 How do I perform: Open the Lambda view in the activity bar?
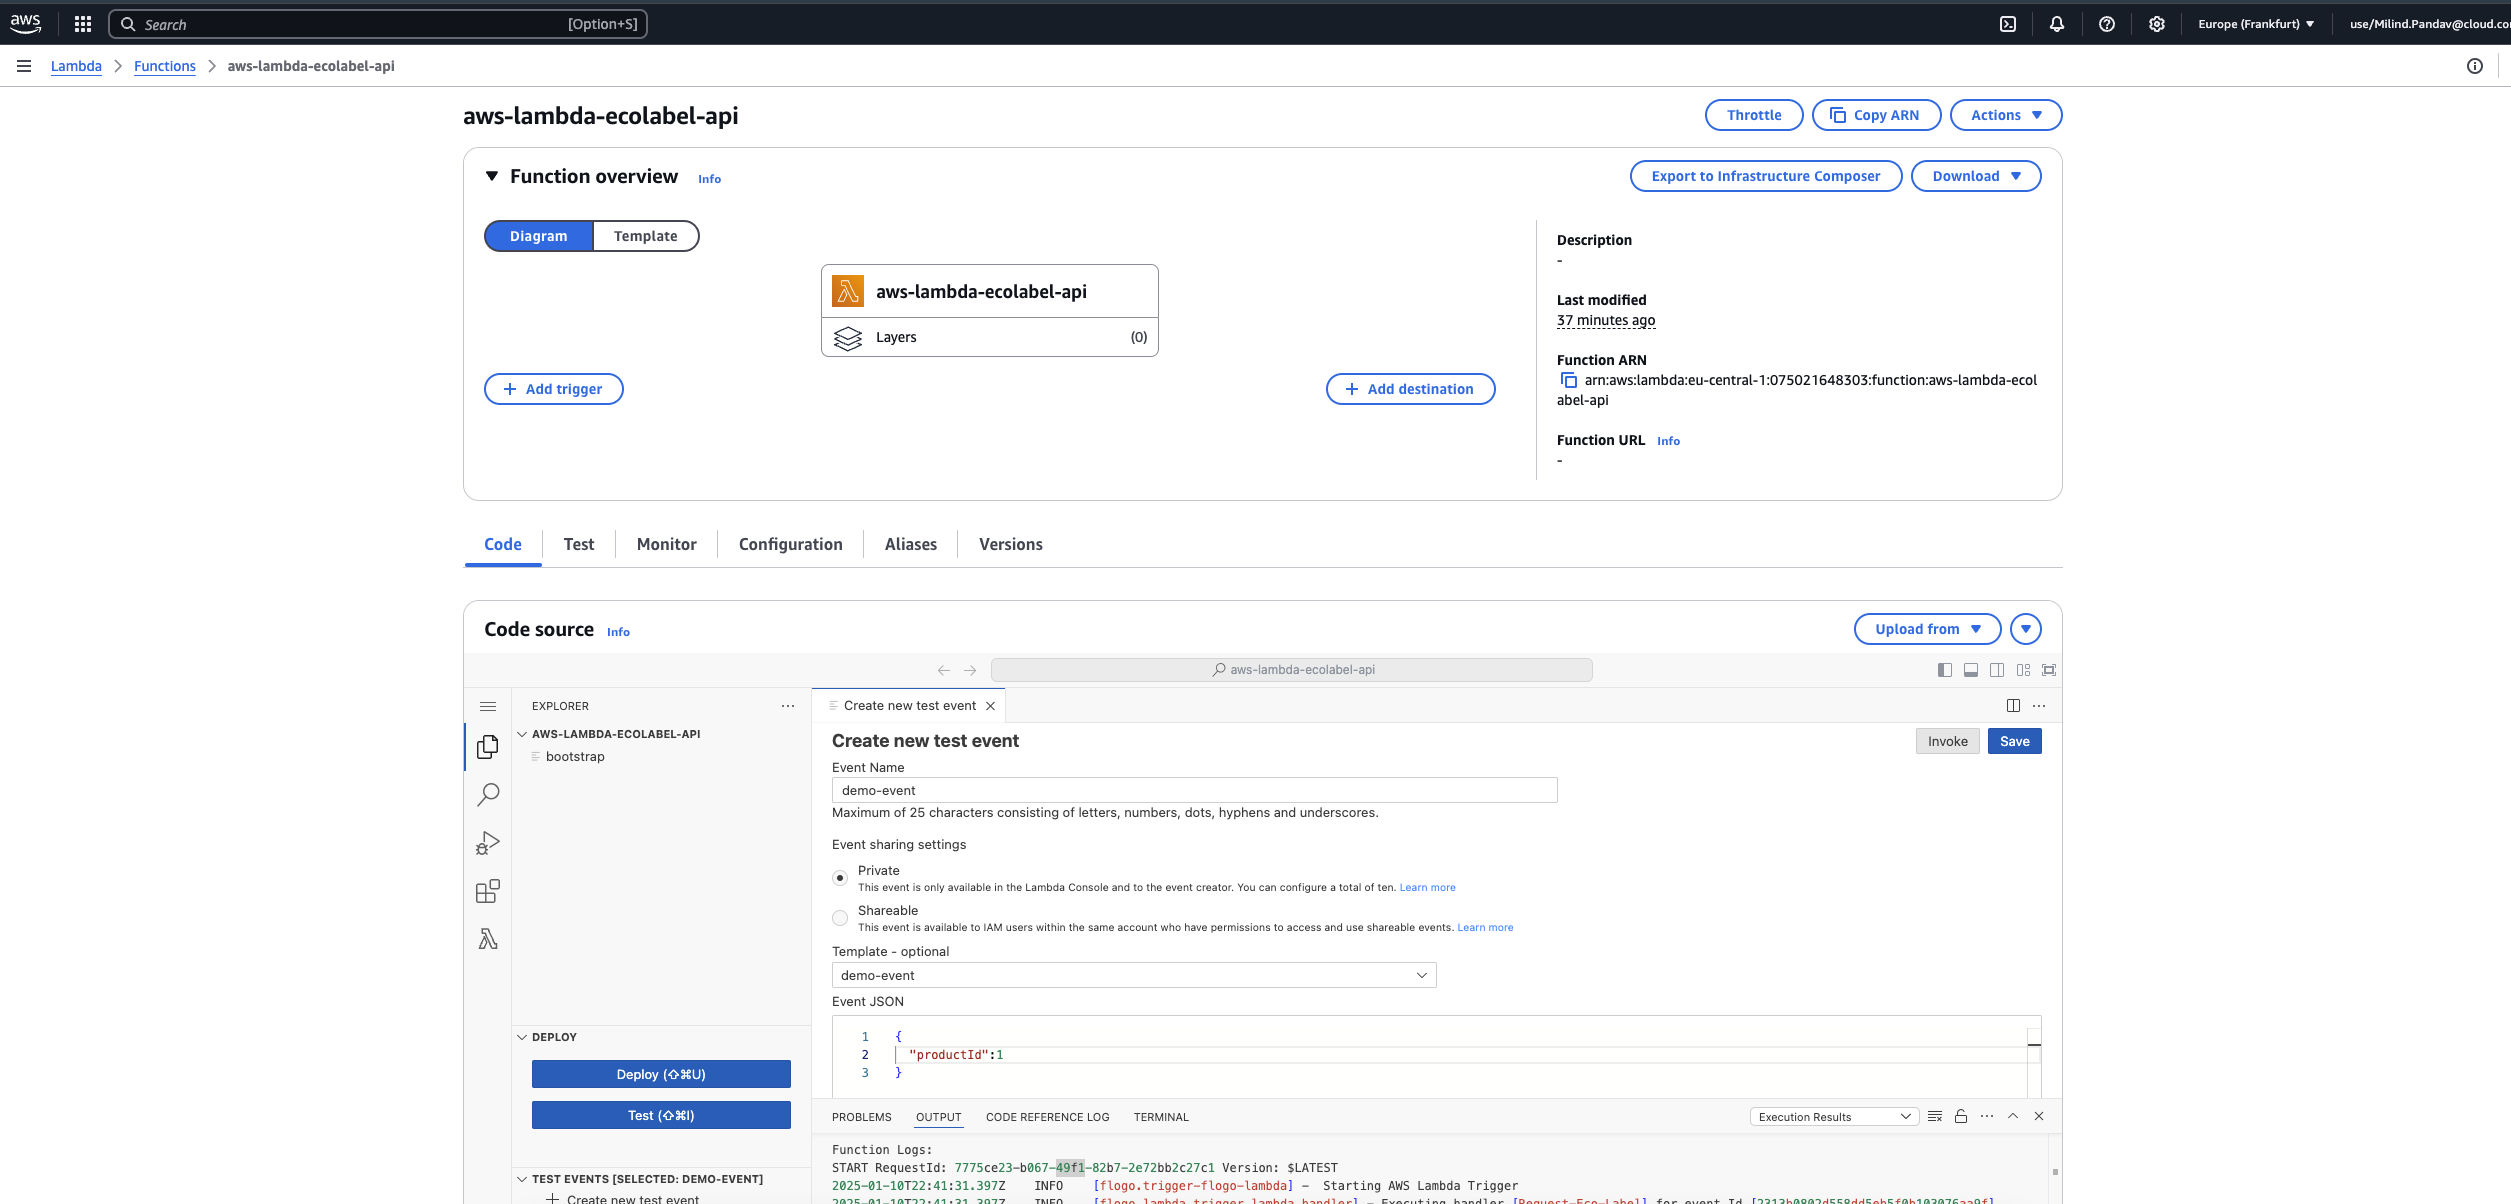(x=488, y=939)
